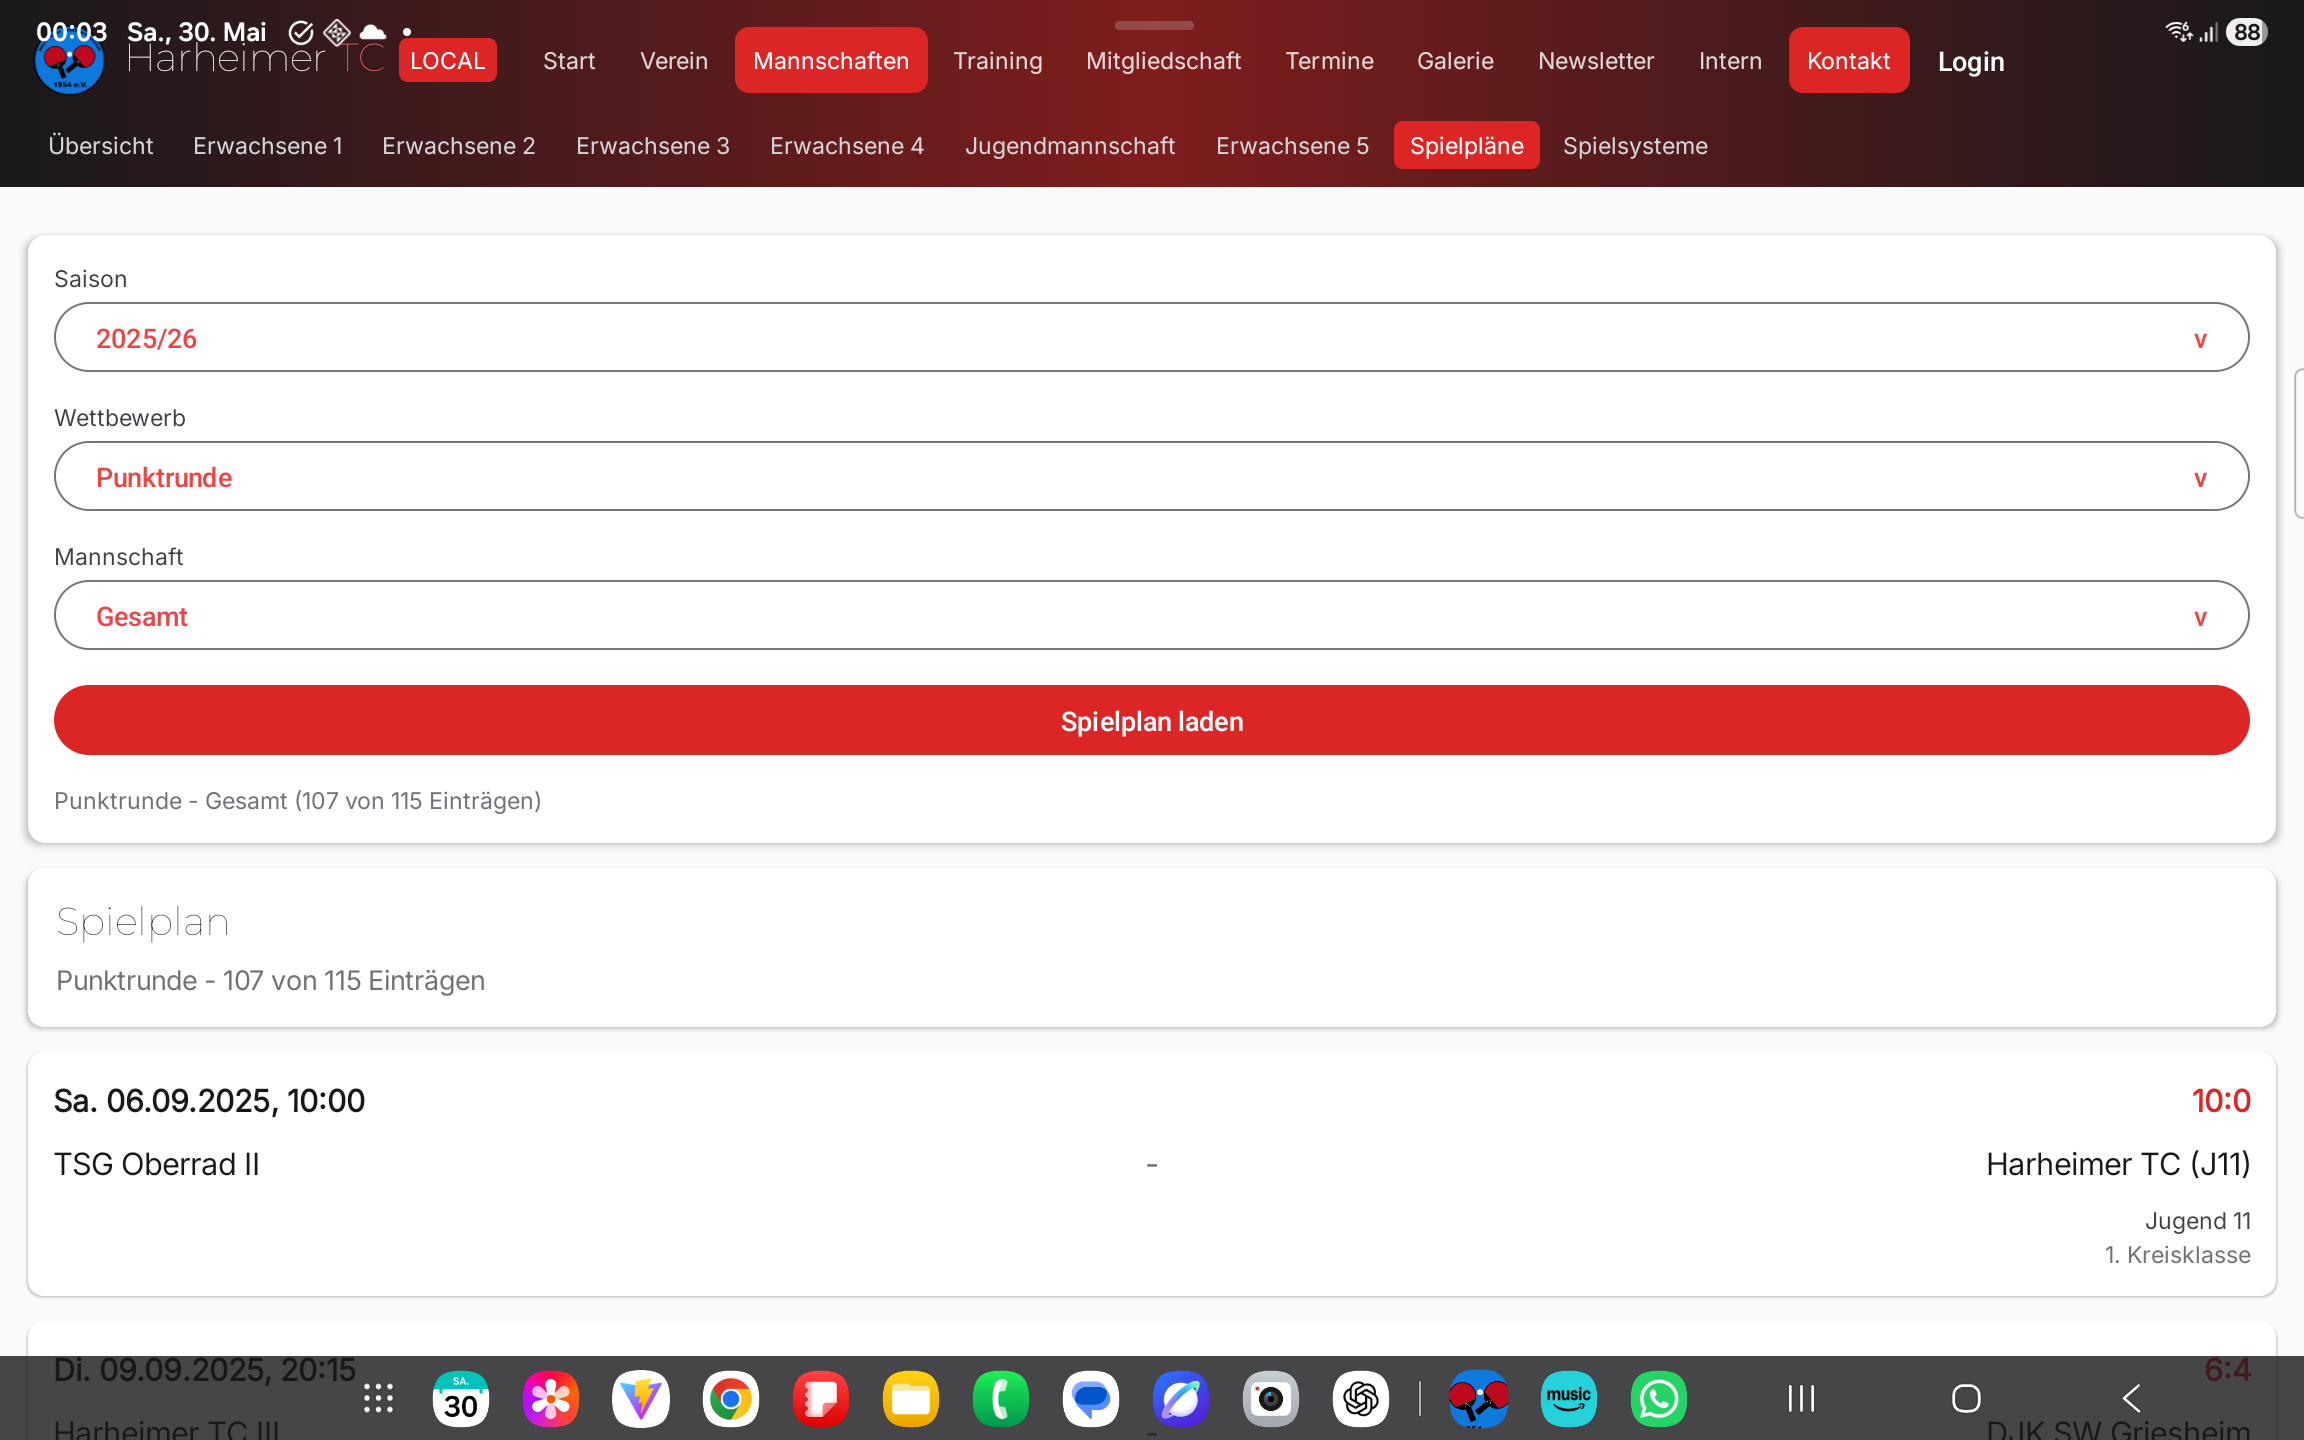Open the Vite app icon in taskbar
The height and width of the screenshot is (1440, 2304).
point(640,1398)
